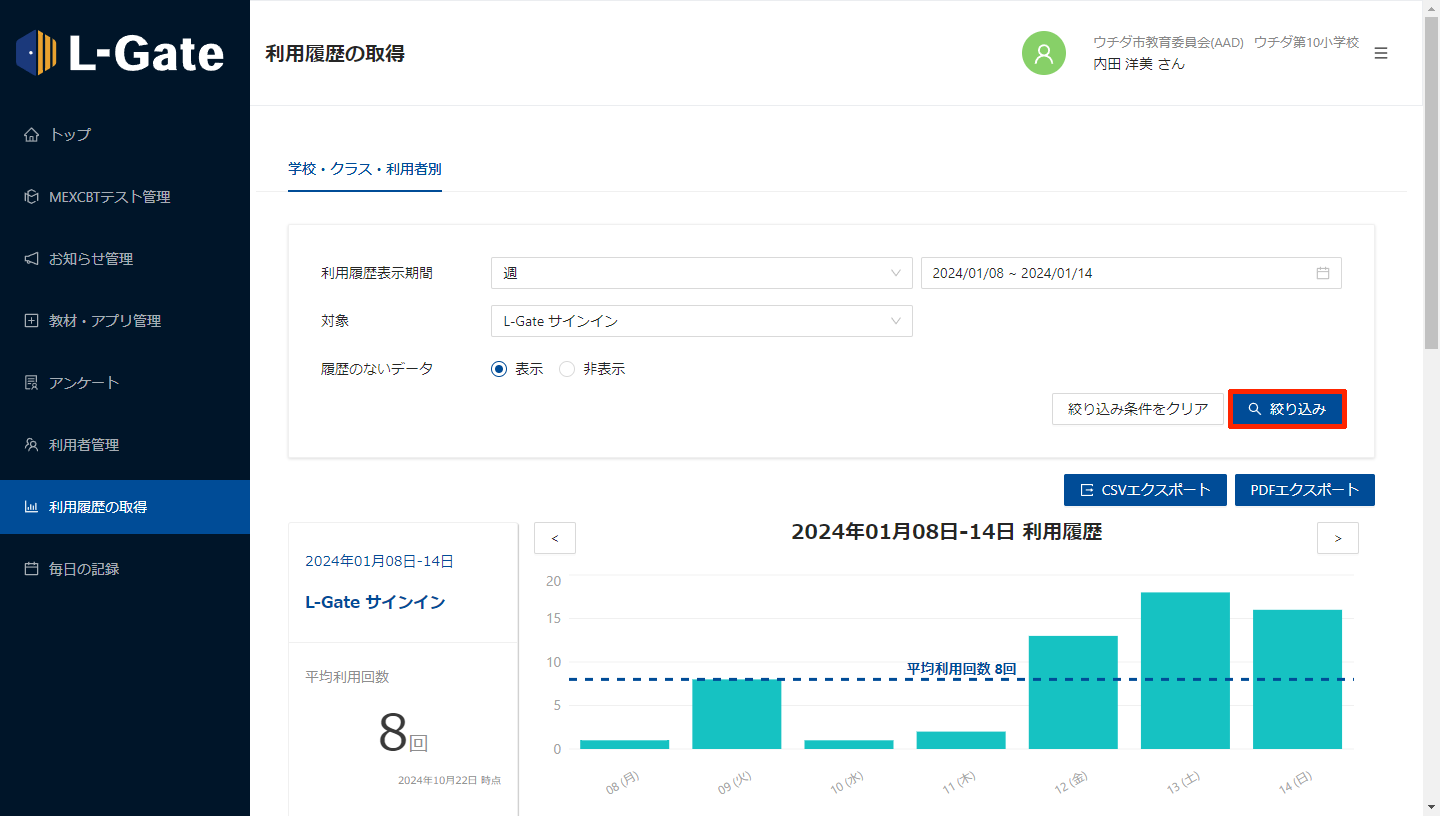The width and height of the screenshot is (1440, 816).
Task: Click the アンケート survey icon
Action: [31, 383]
